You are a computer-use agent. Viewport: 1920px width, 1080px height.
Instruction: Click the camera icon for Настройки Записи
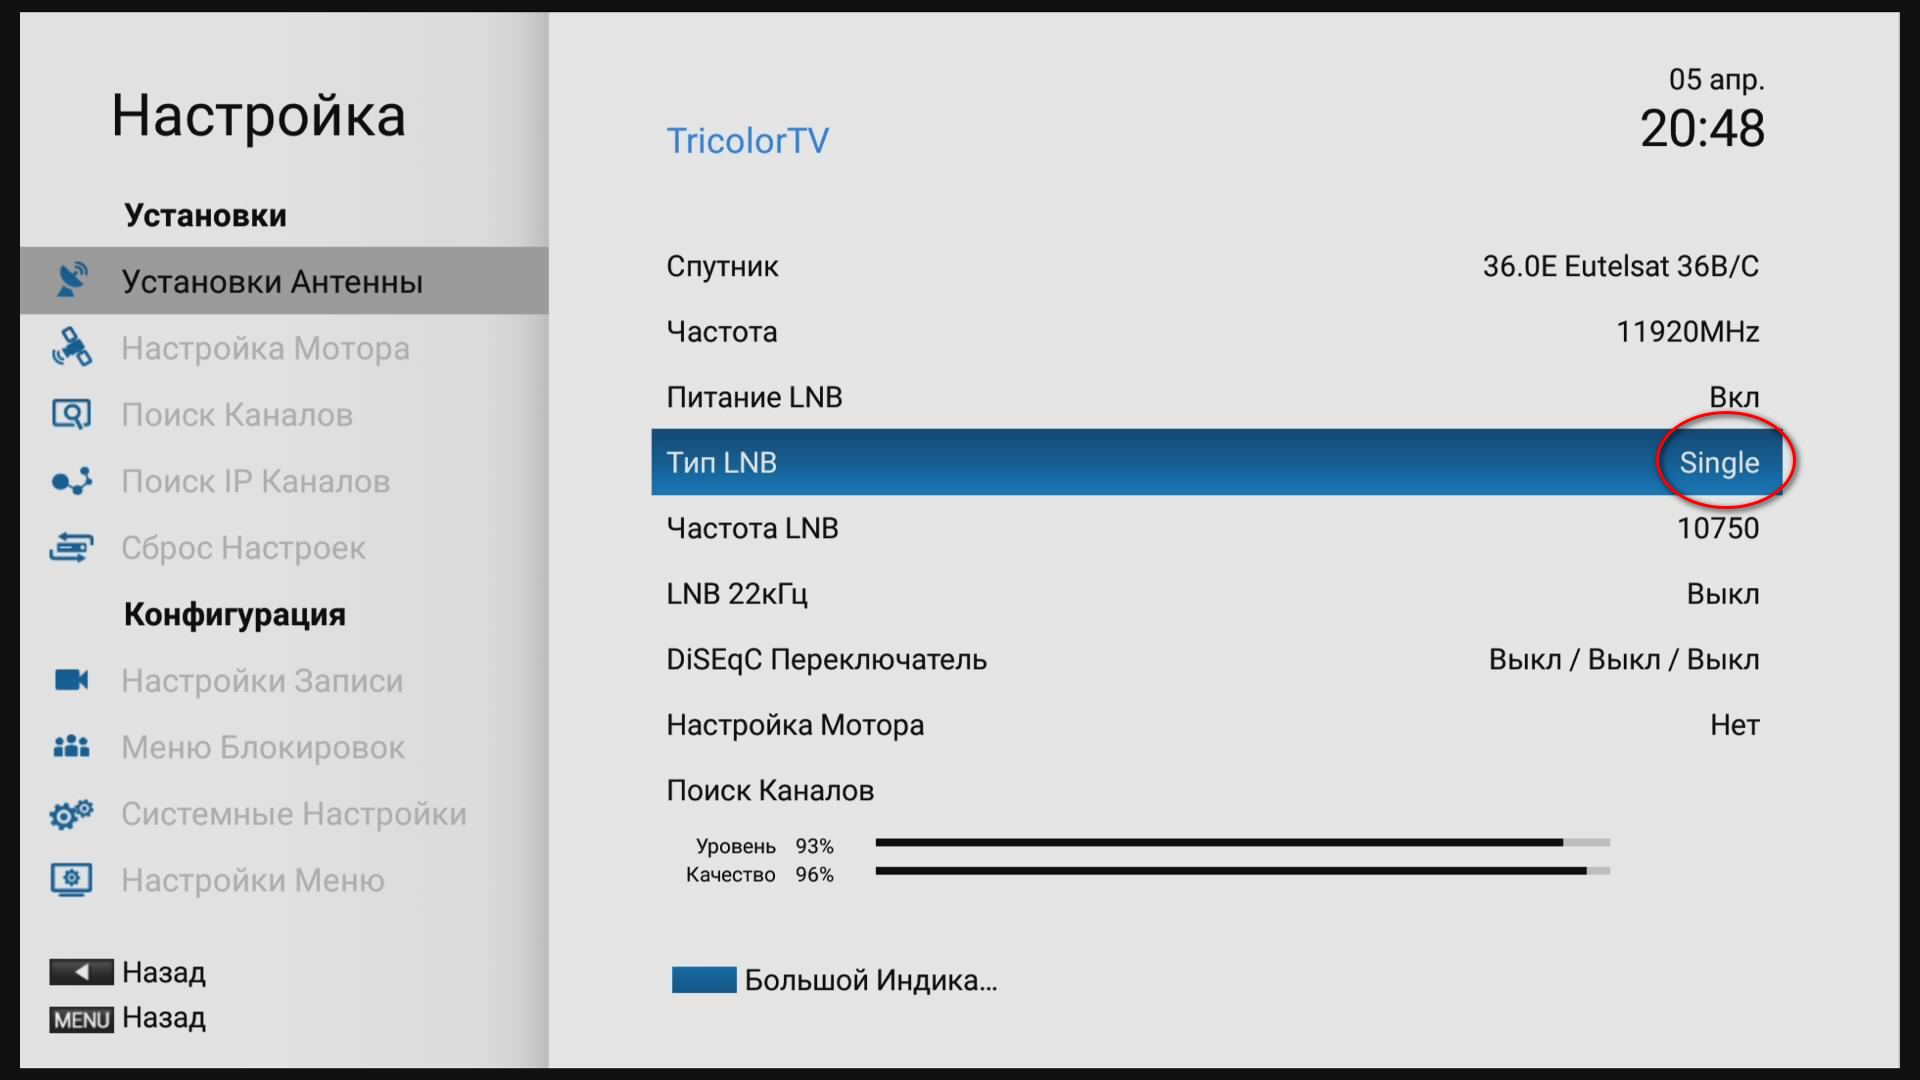click(71, 680)
